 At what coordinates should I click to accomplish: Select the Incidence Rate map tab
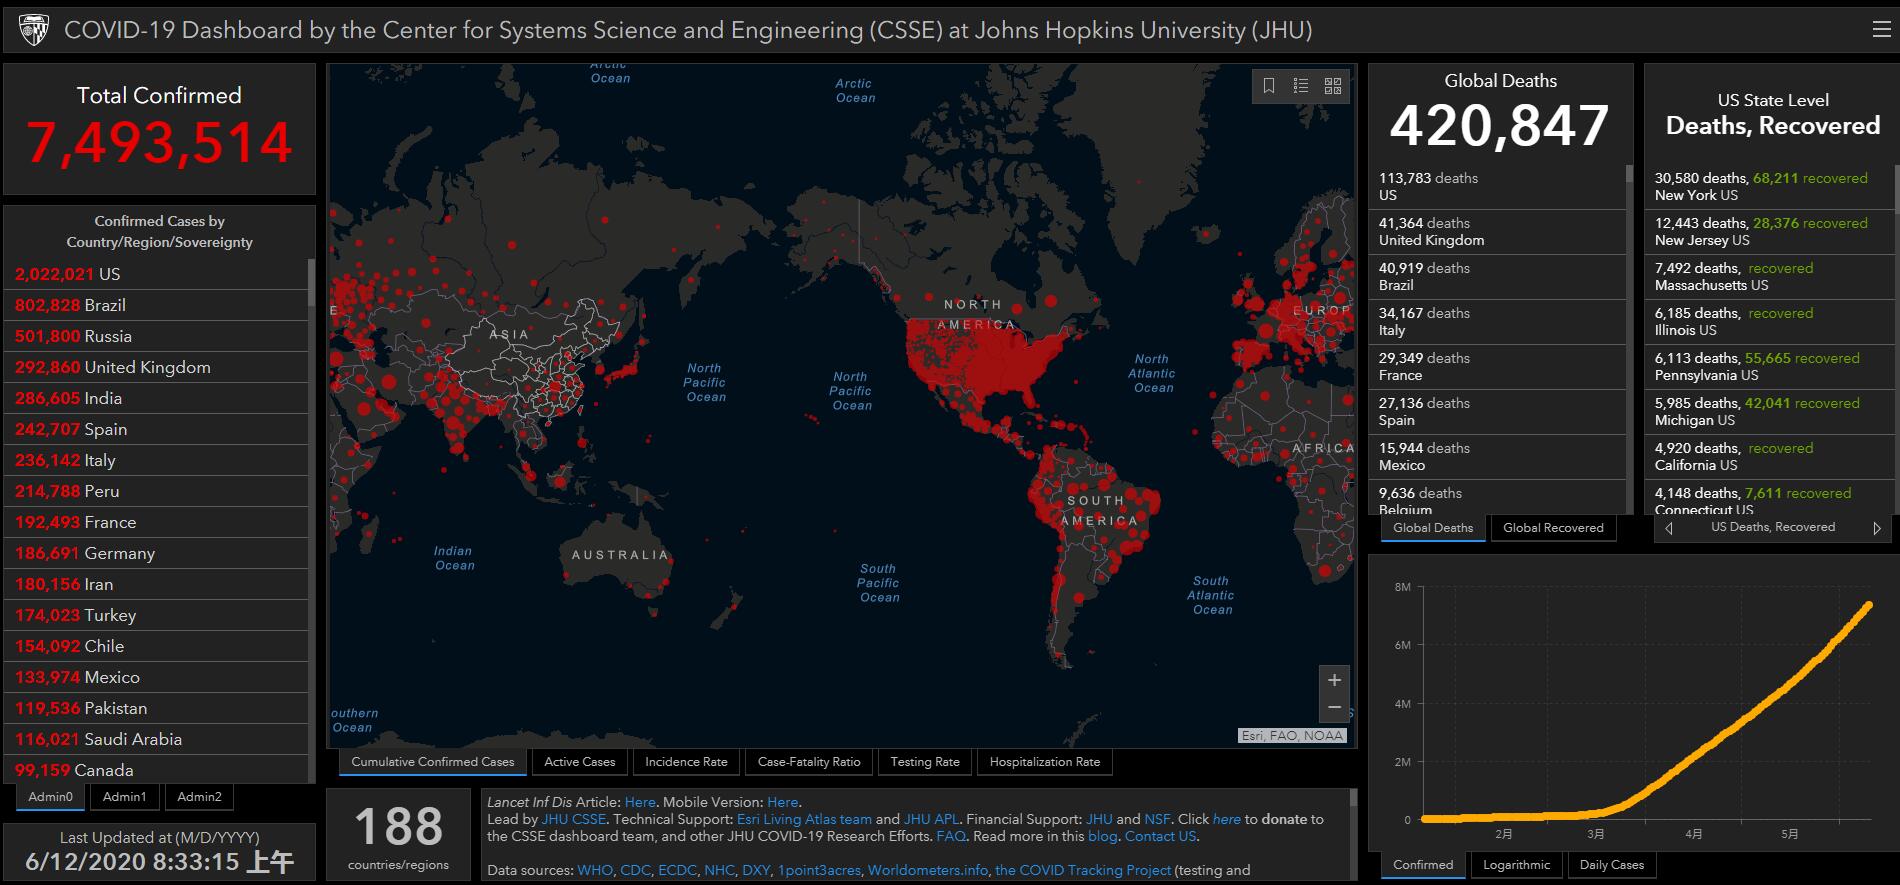(x=686, y=762)
